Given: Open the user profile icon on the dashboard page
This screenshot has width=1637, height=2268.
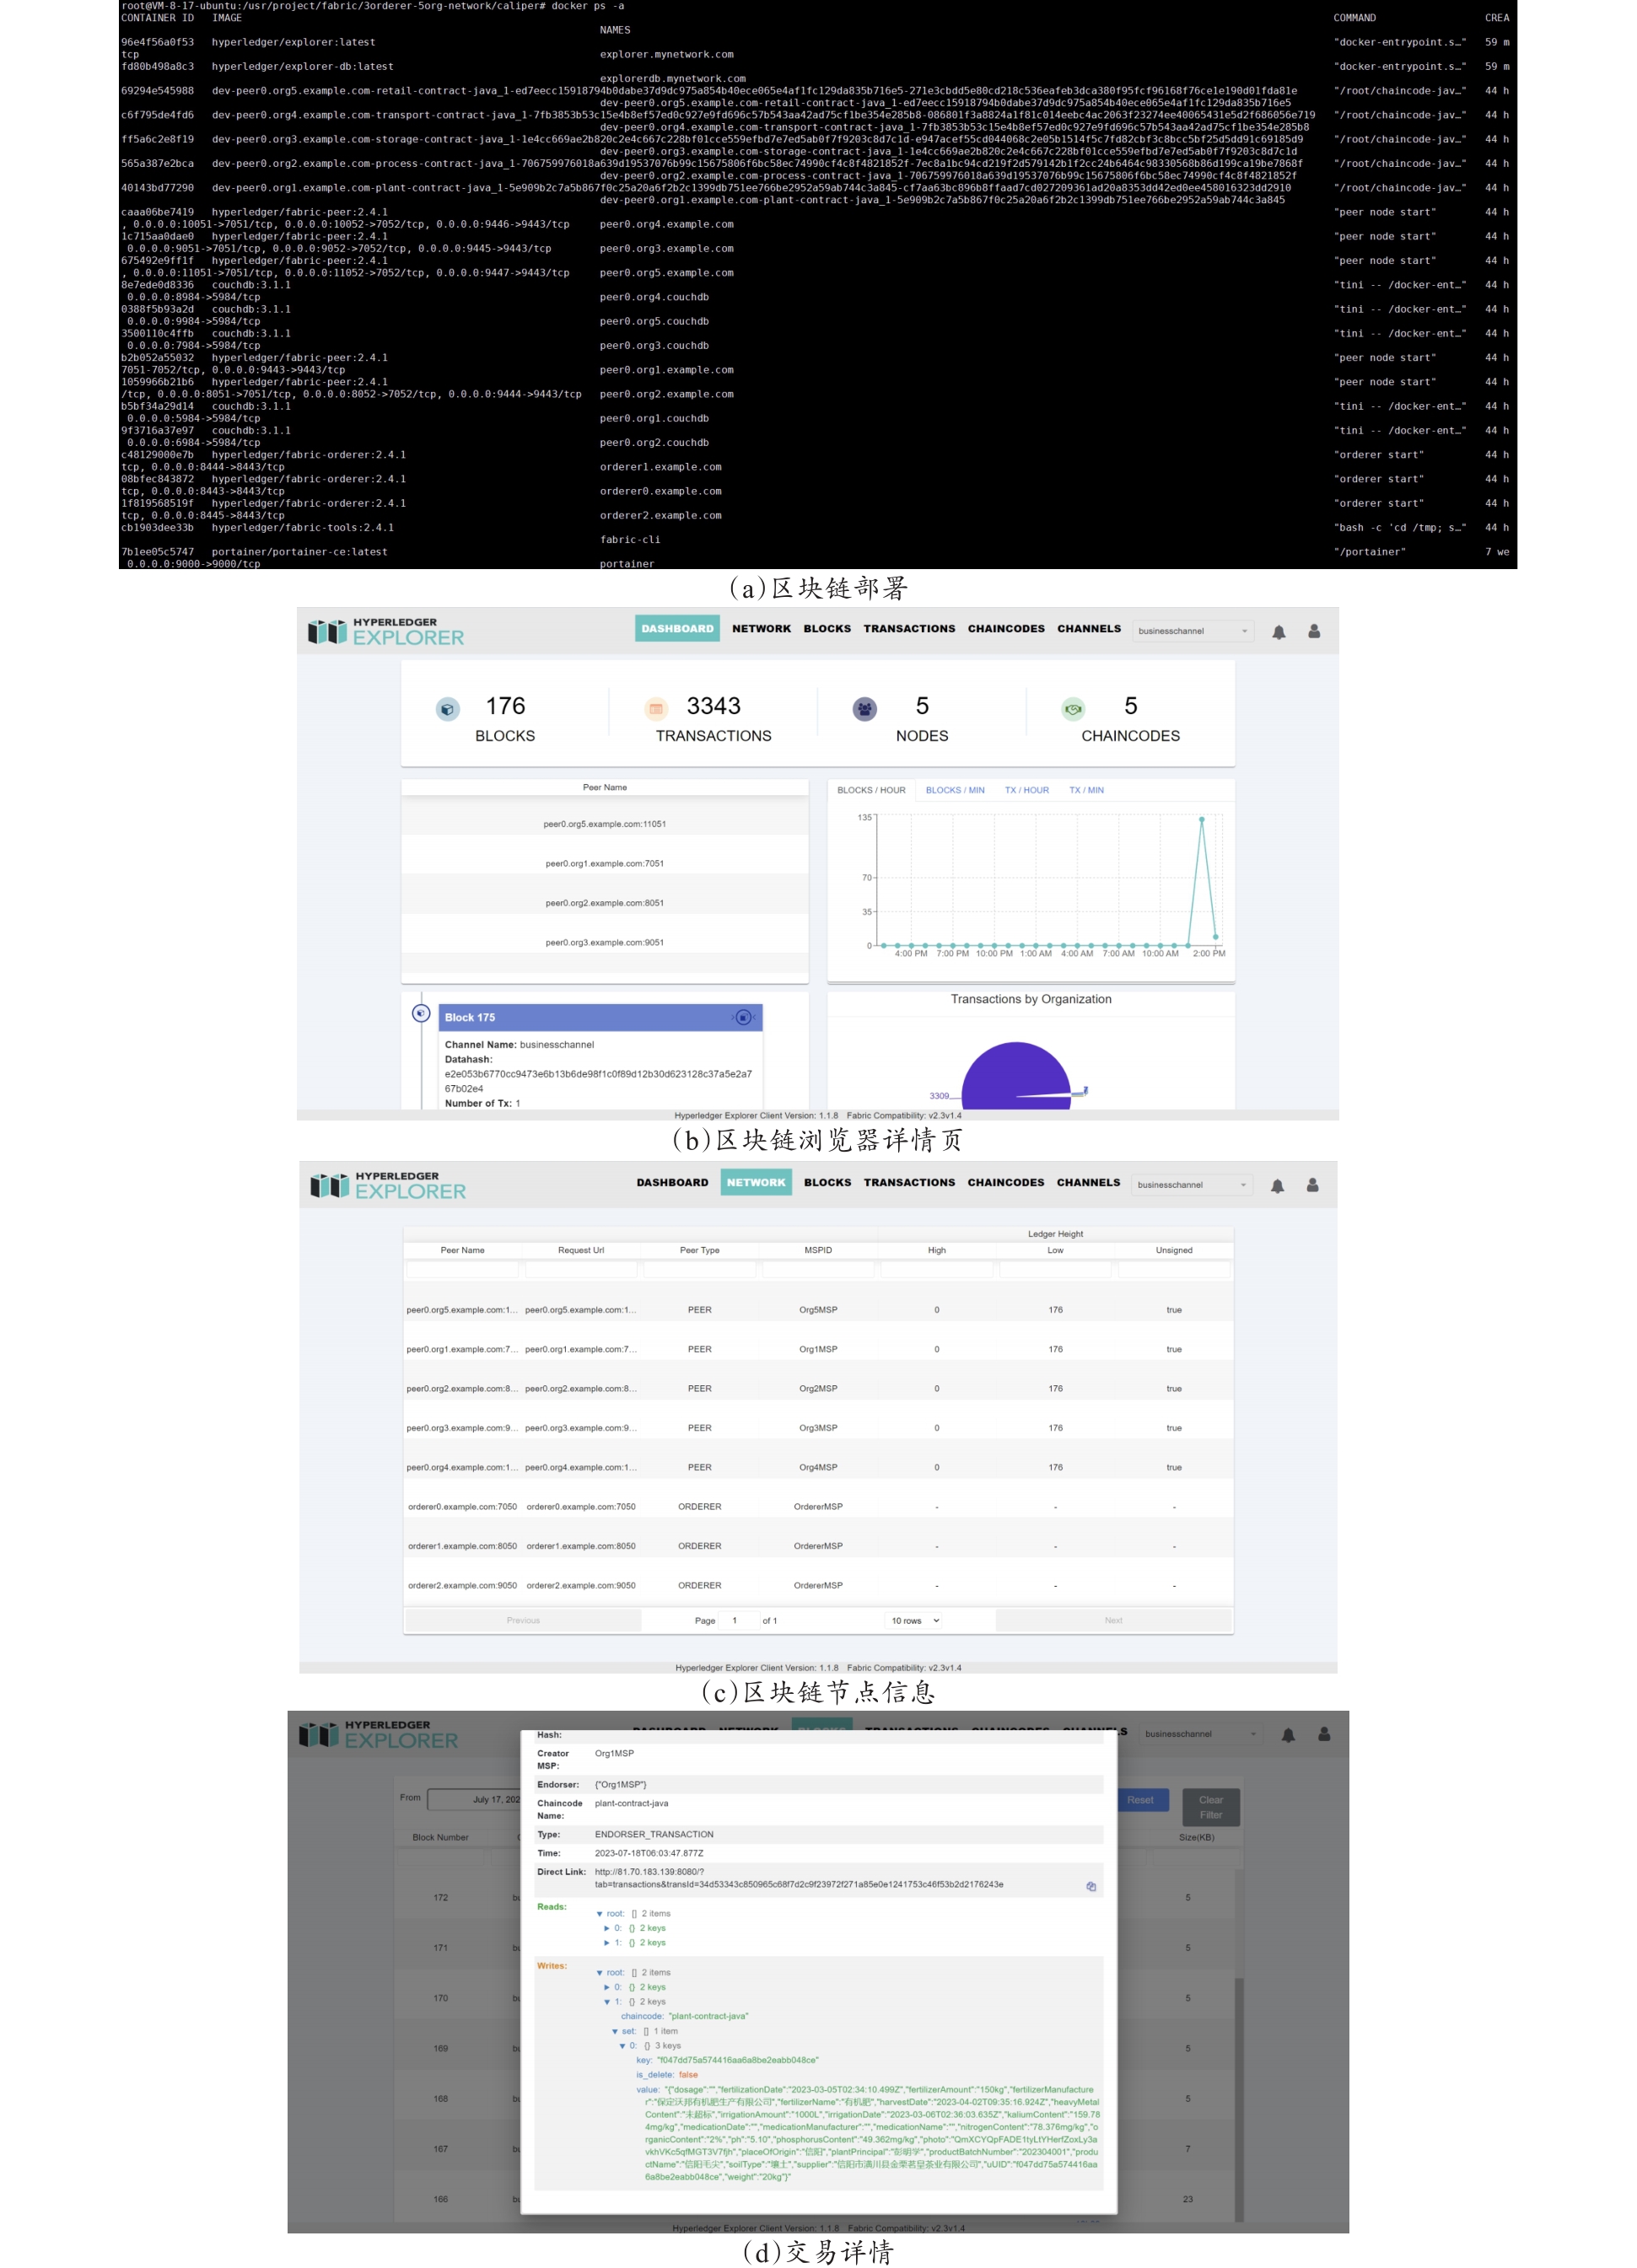Looking at the screenshot, I should [x=1314, y=631].
